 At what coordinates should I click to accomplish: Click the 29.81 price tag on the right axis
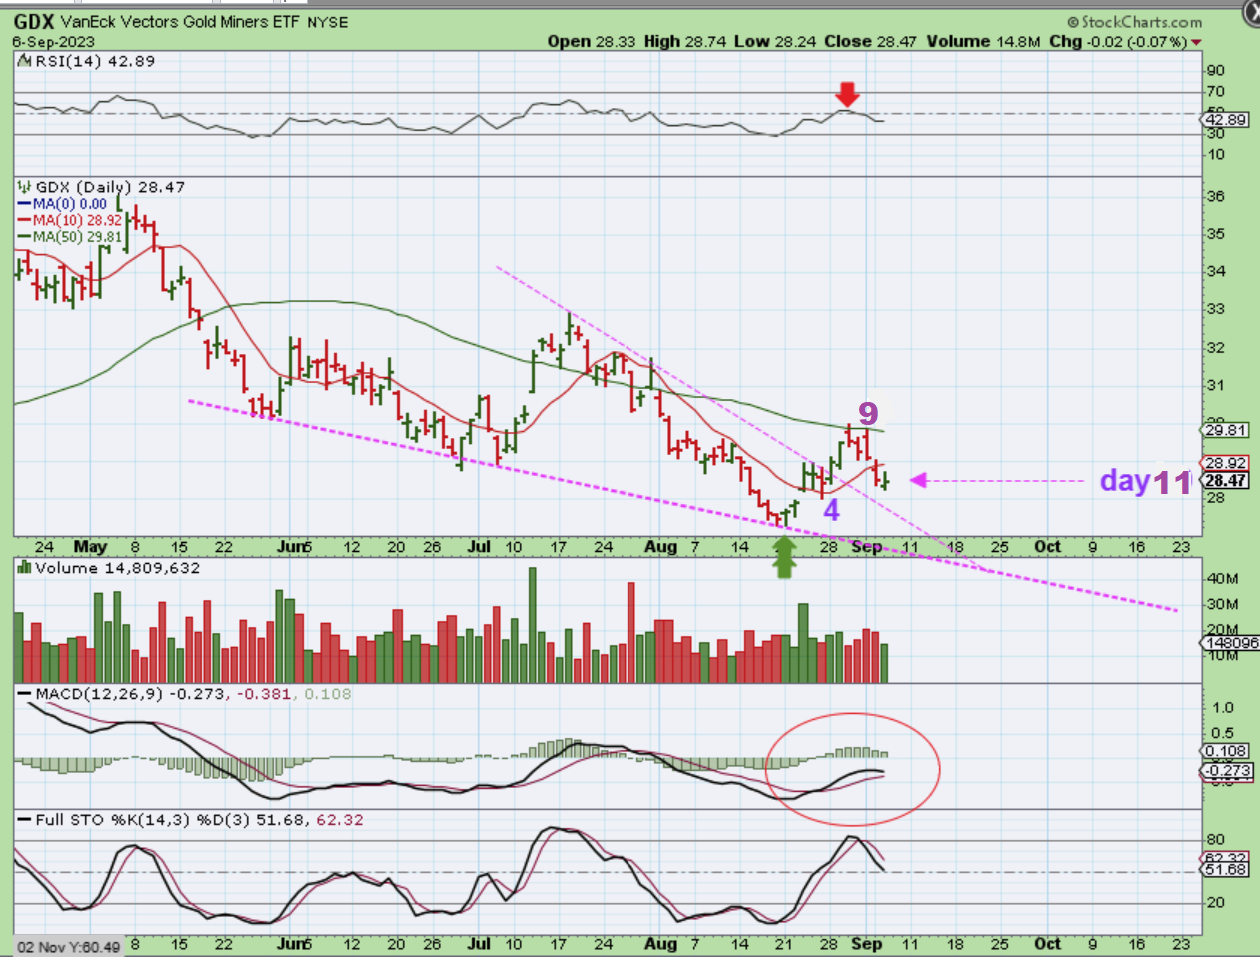[1226, 430]
